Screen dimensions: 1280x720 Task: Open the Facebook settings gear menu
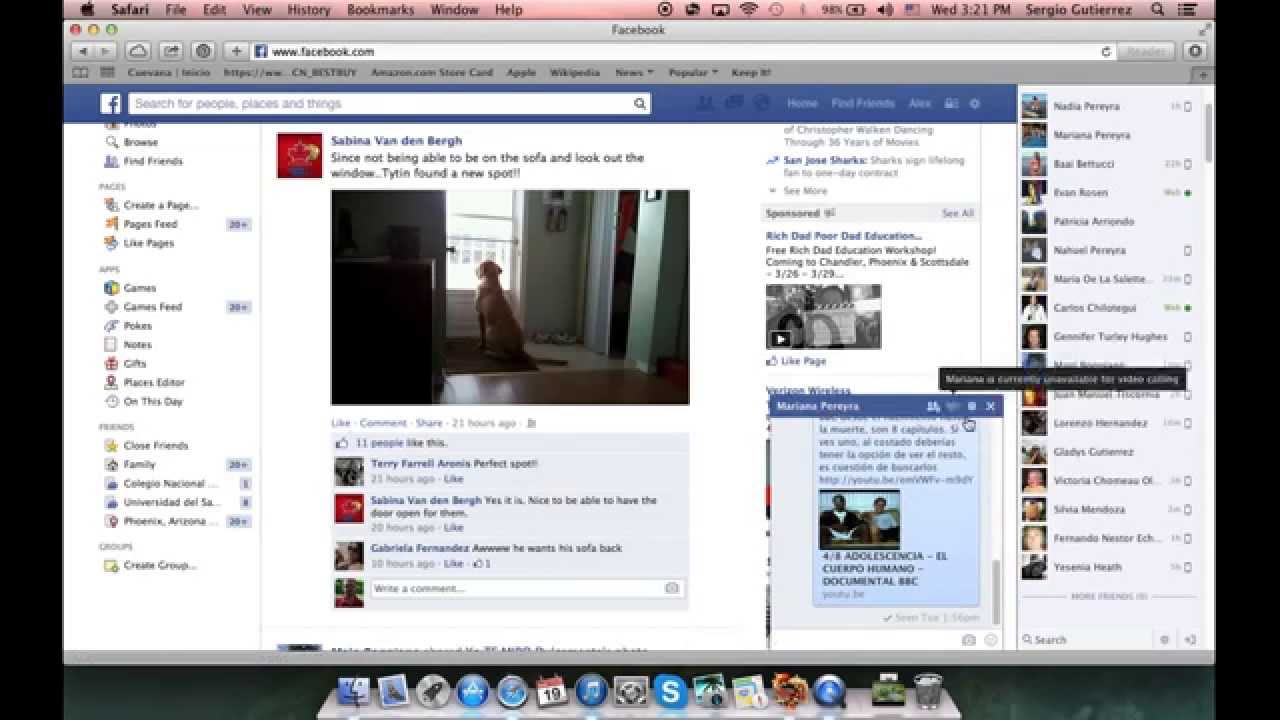[975, 103]
